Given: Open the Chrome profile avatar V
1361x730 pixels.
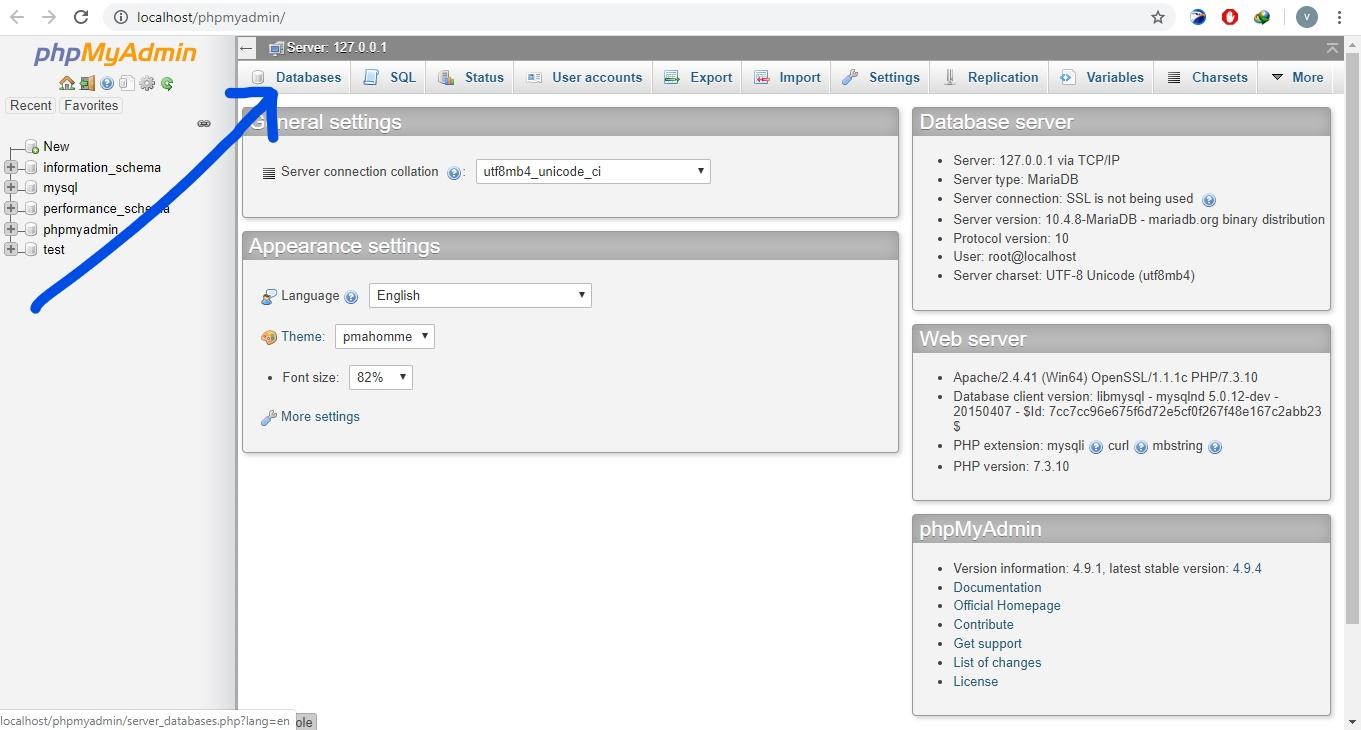Looking at the screenshot, I should click(x=1306, y=17).
